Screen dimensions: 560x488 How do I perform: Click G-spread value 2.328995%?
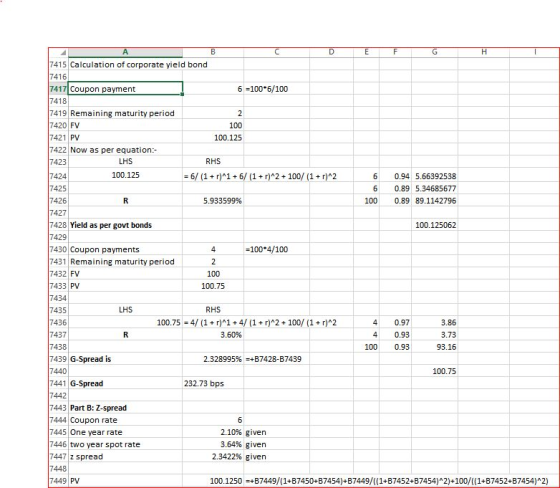point(222,359)
